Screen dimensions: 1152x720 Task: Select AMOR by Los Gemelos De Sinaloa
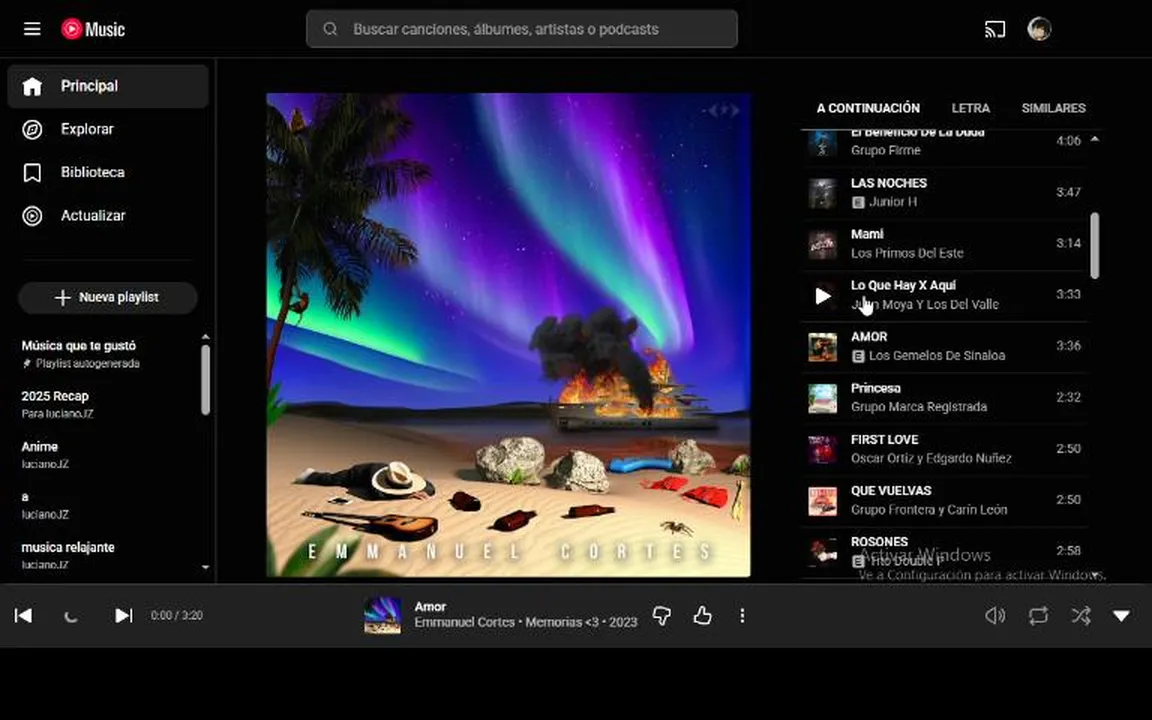coord(945,346)
